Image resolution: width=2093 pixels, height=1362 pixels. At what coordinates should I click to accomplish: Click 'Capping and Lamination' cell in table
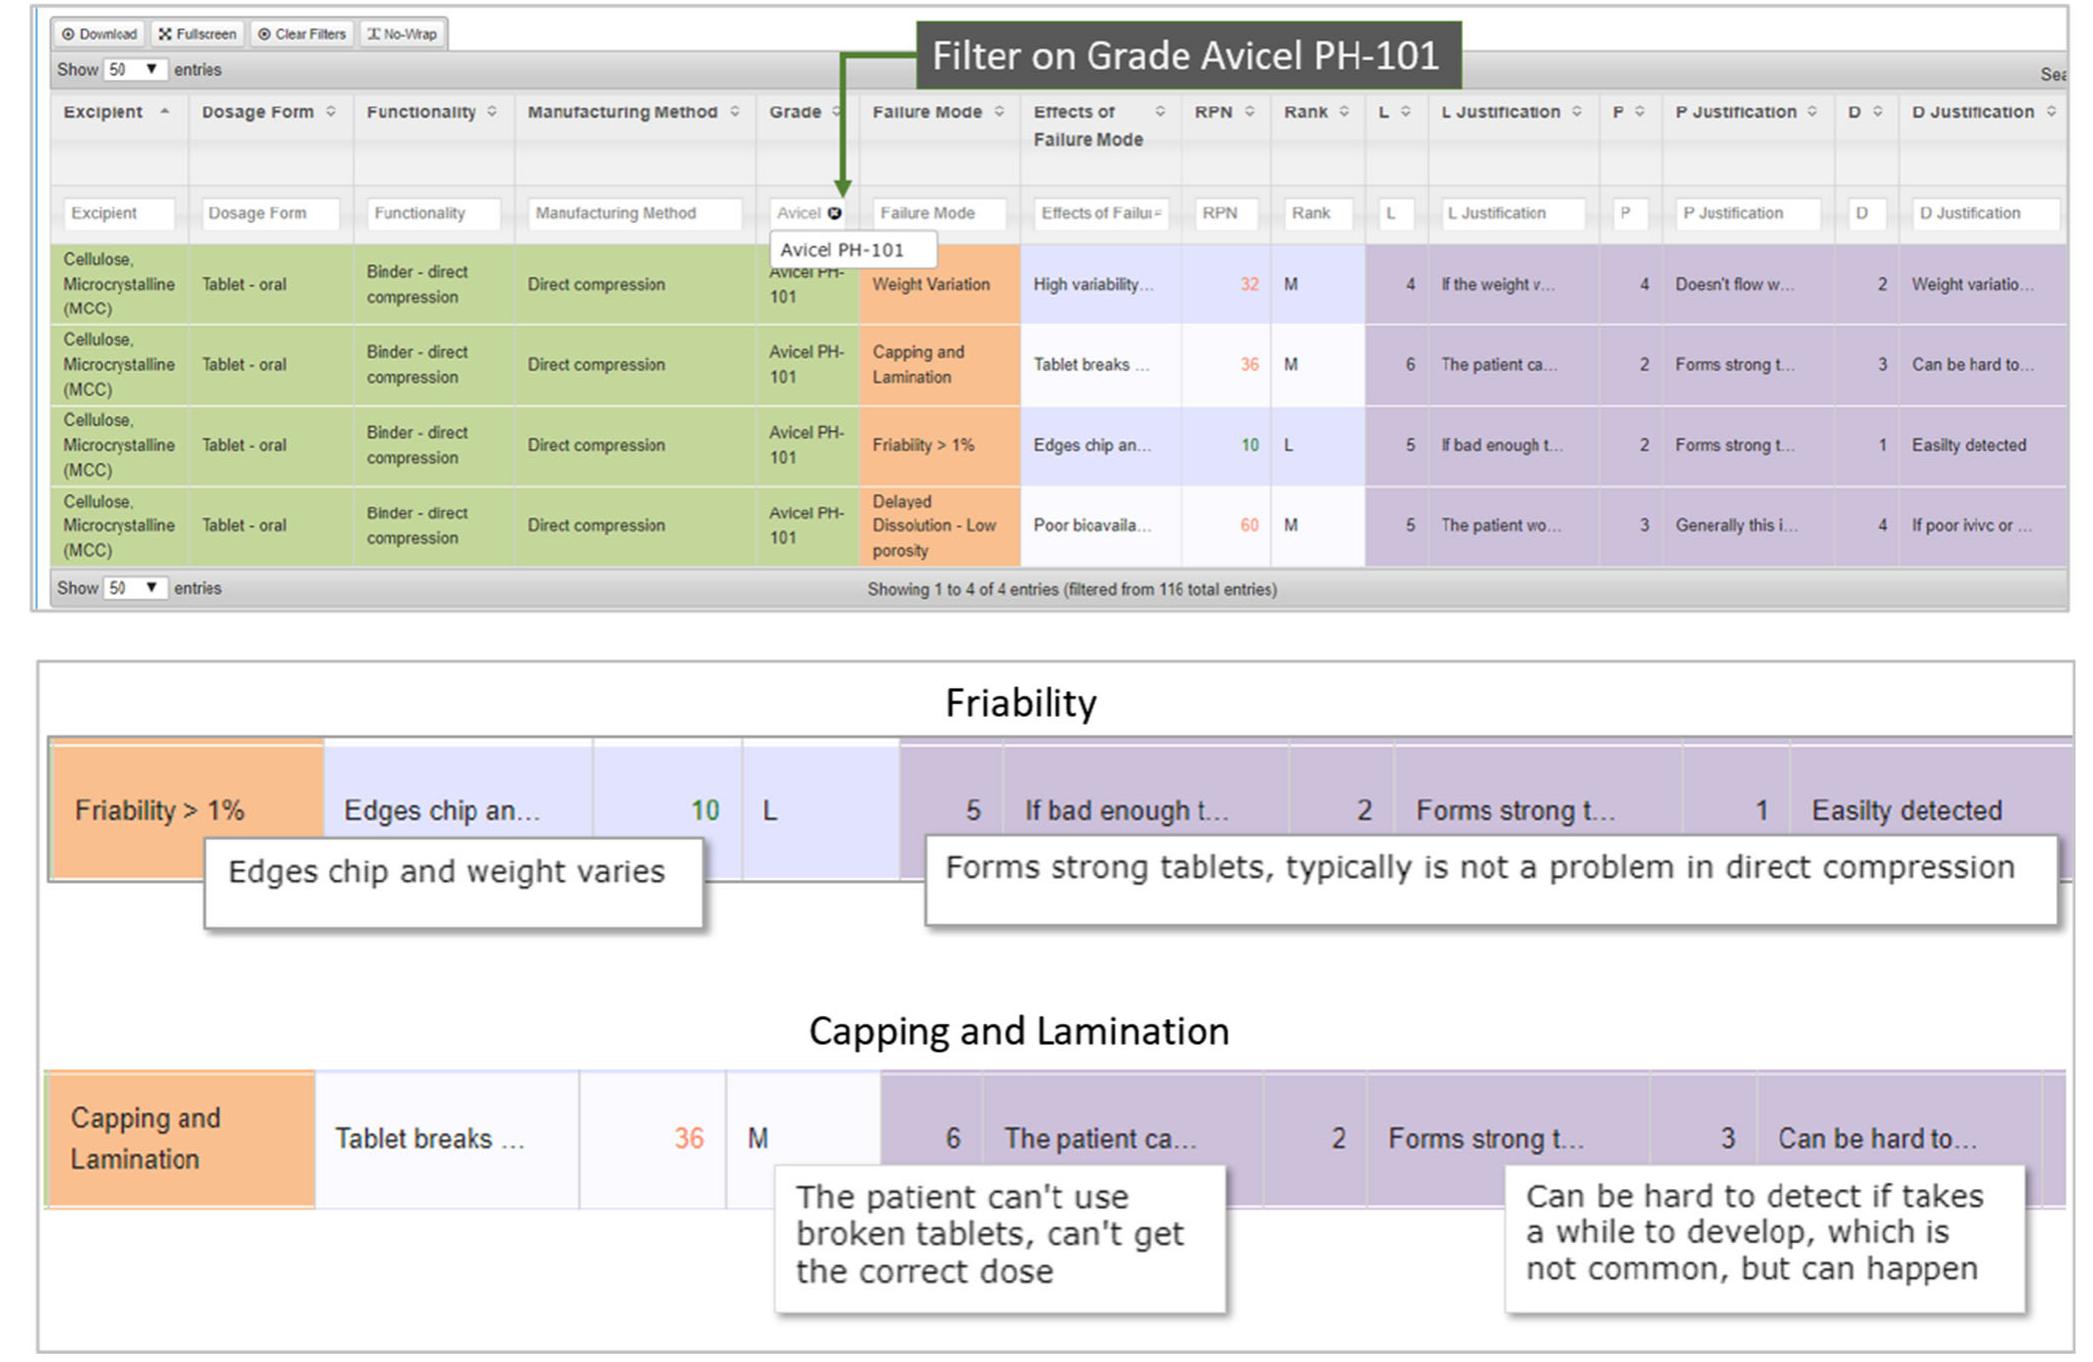939,365
